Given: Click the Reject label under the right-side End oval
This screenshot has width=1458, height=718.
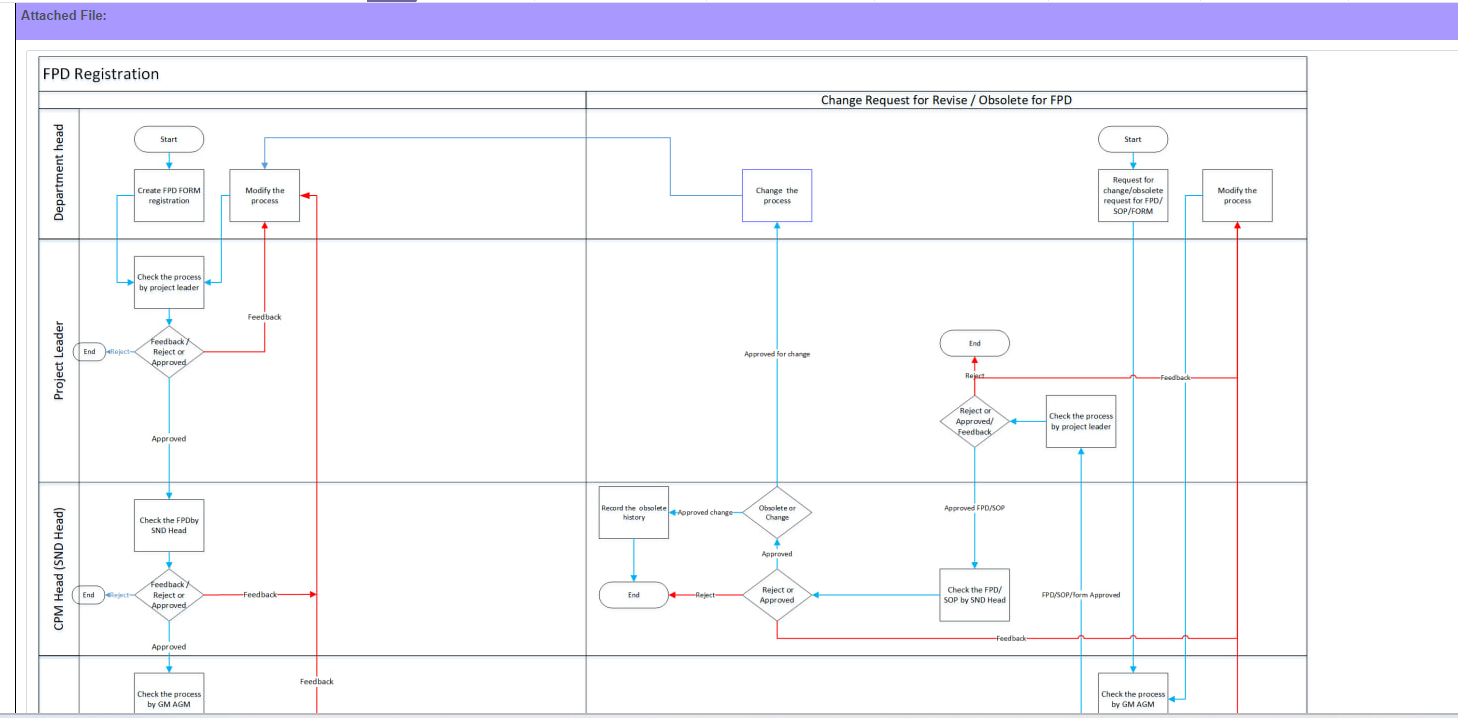Looking at the screenshot, I should pyautogui.click(x=975, y=376).
